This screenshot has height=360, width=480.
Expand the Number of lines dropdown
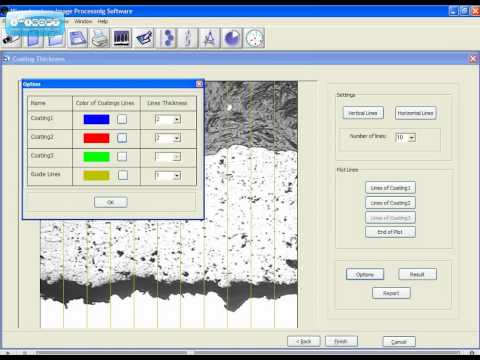coord(412,138)
